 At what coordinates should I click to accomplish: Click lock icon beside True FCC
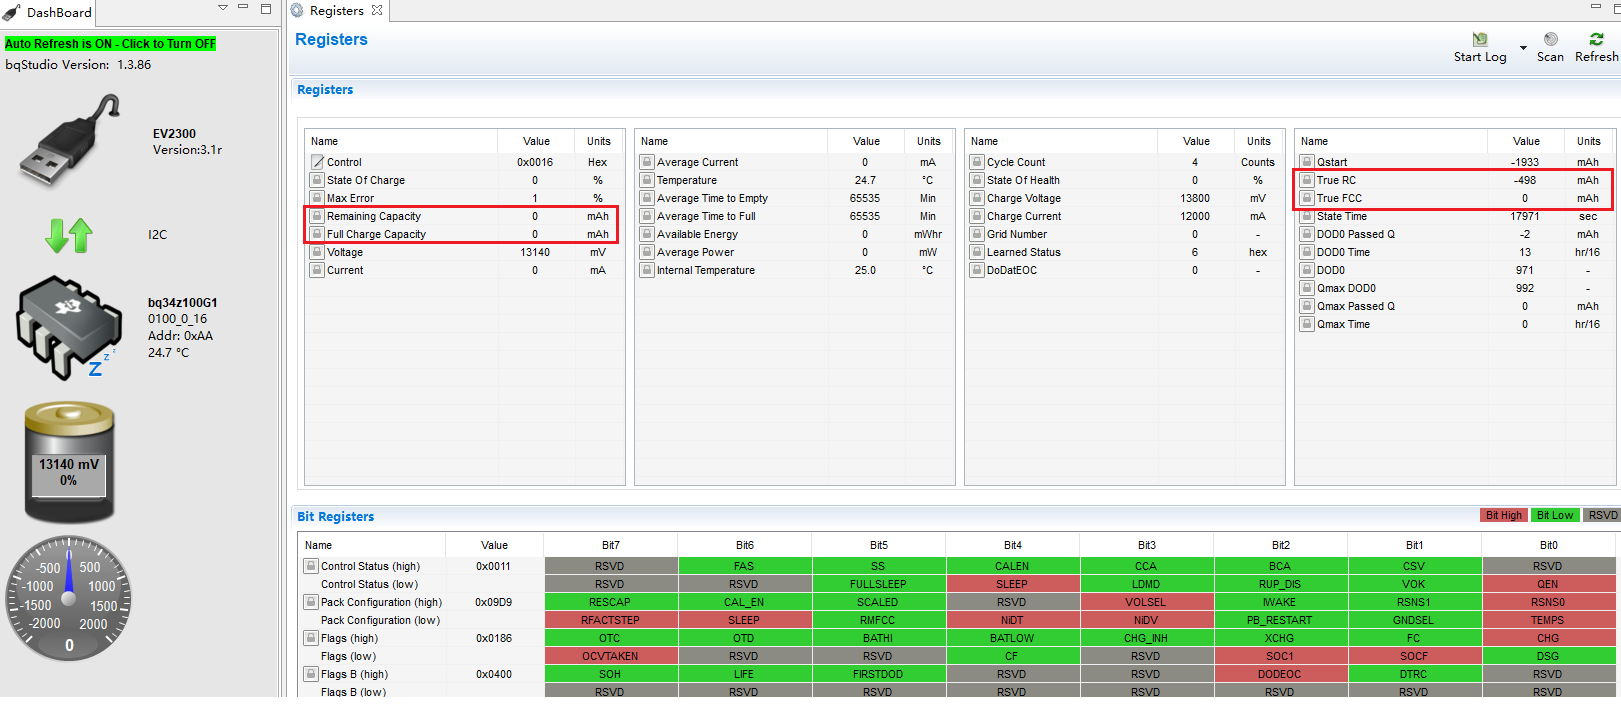click(1307, 198)
